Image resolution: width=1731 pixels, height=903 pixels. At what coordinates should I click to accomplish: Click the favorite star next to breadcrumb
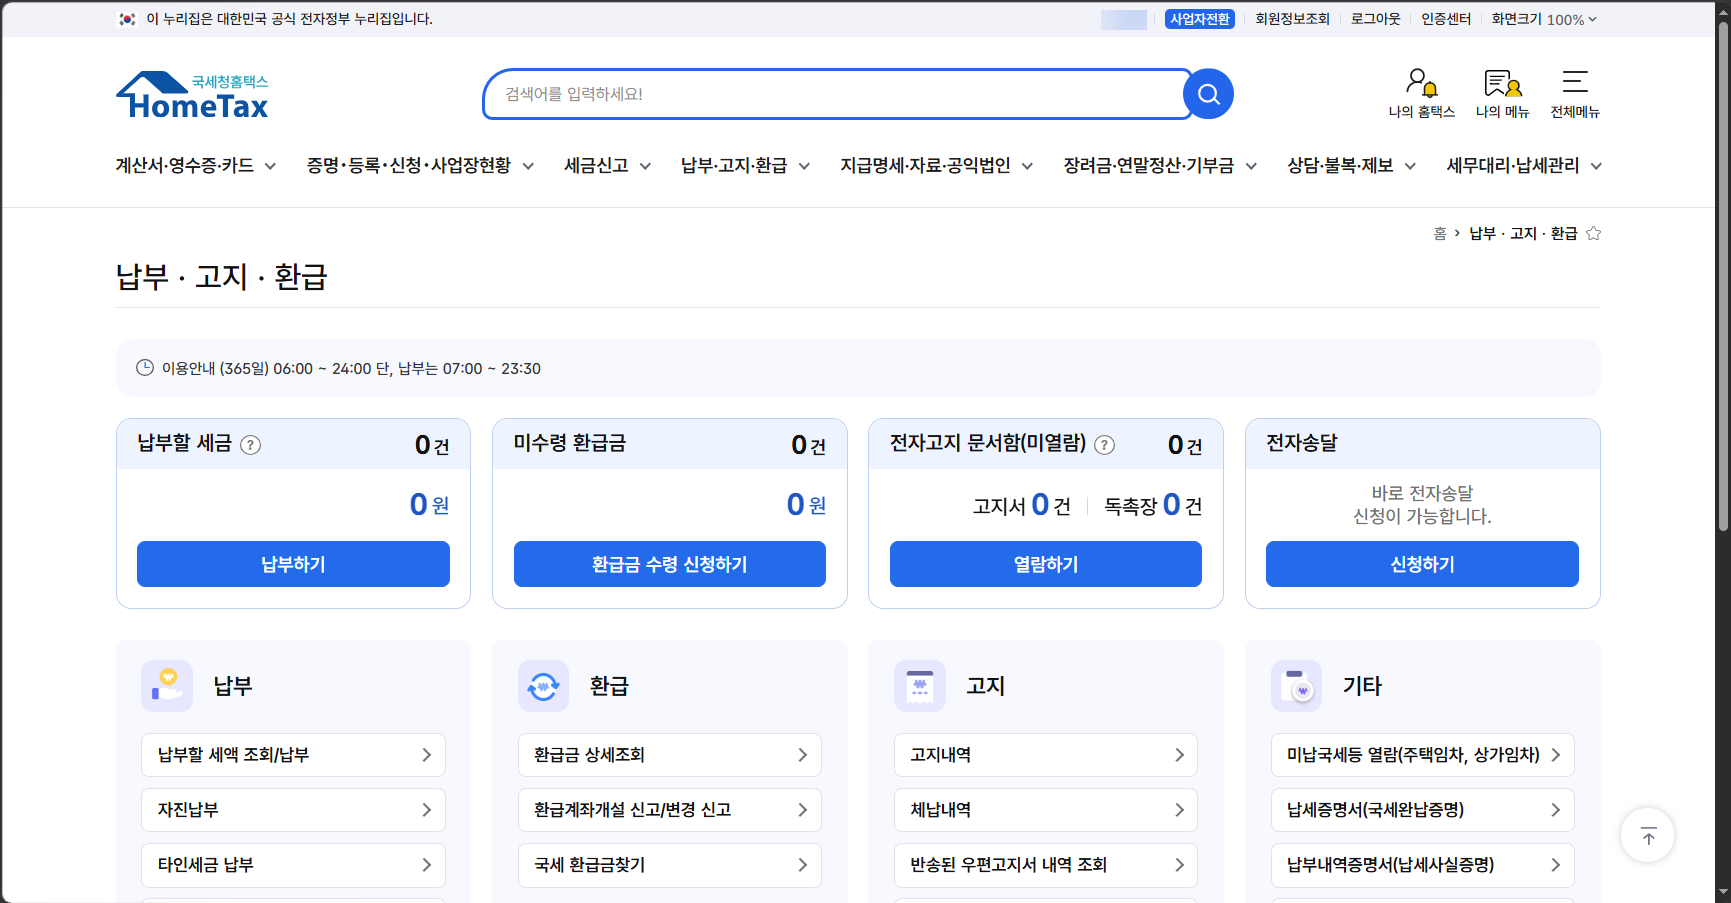tap(1594, 233)
